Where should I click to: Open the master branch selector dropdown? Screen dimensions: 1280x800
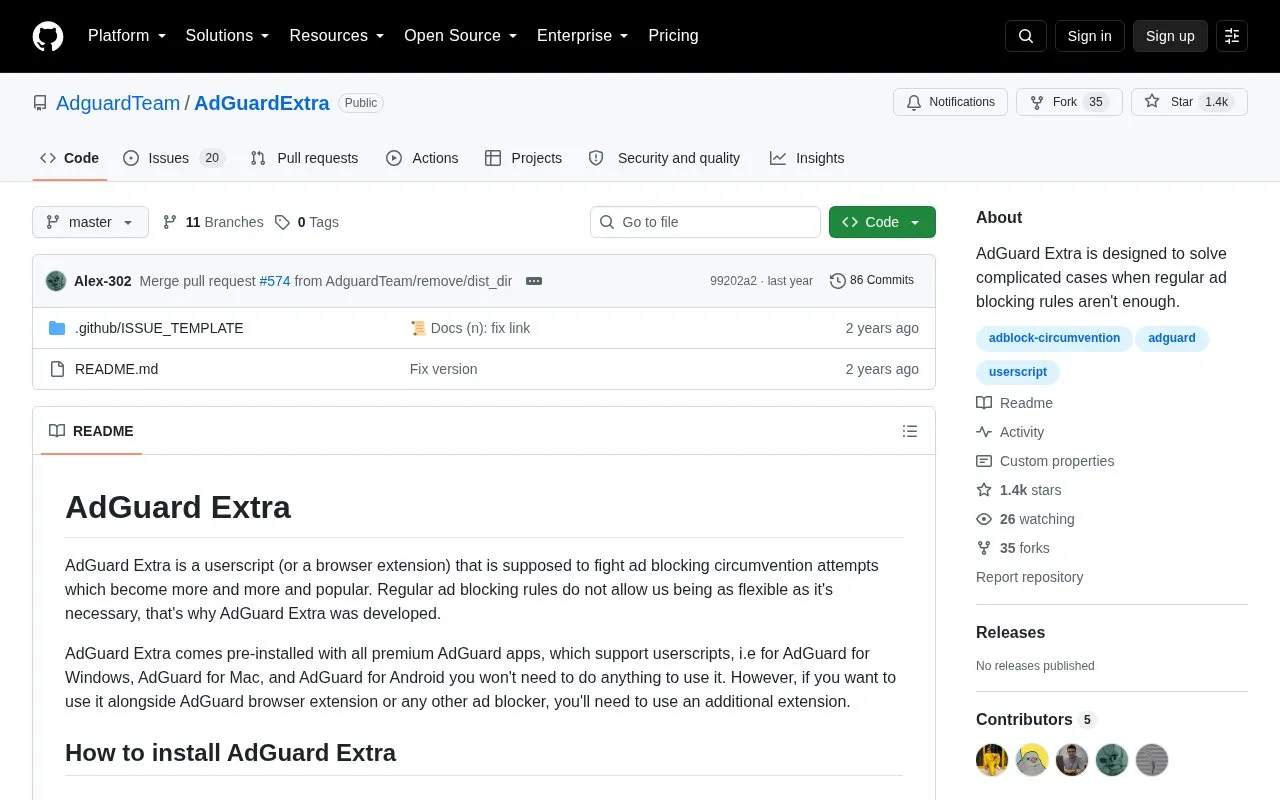[90, 222]
